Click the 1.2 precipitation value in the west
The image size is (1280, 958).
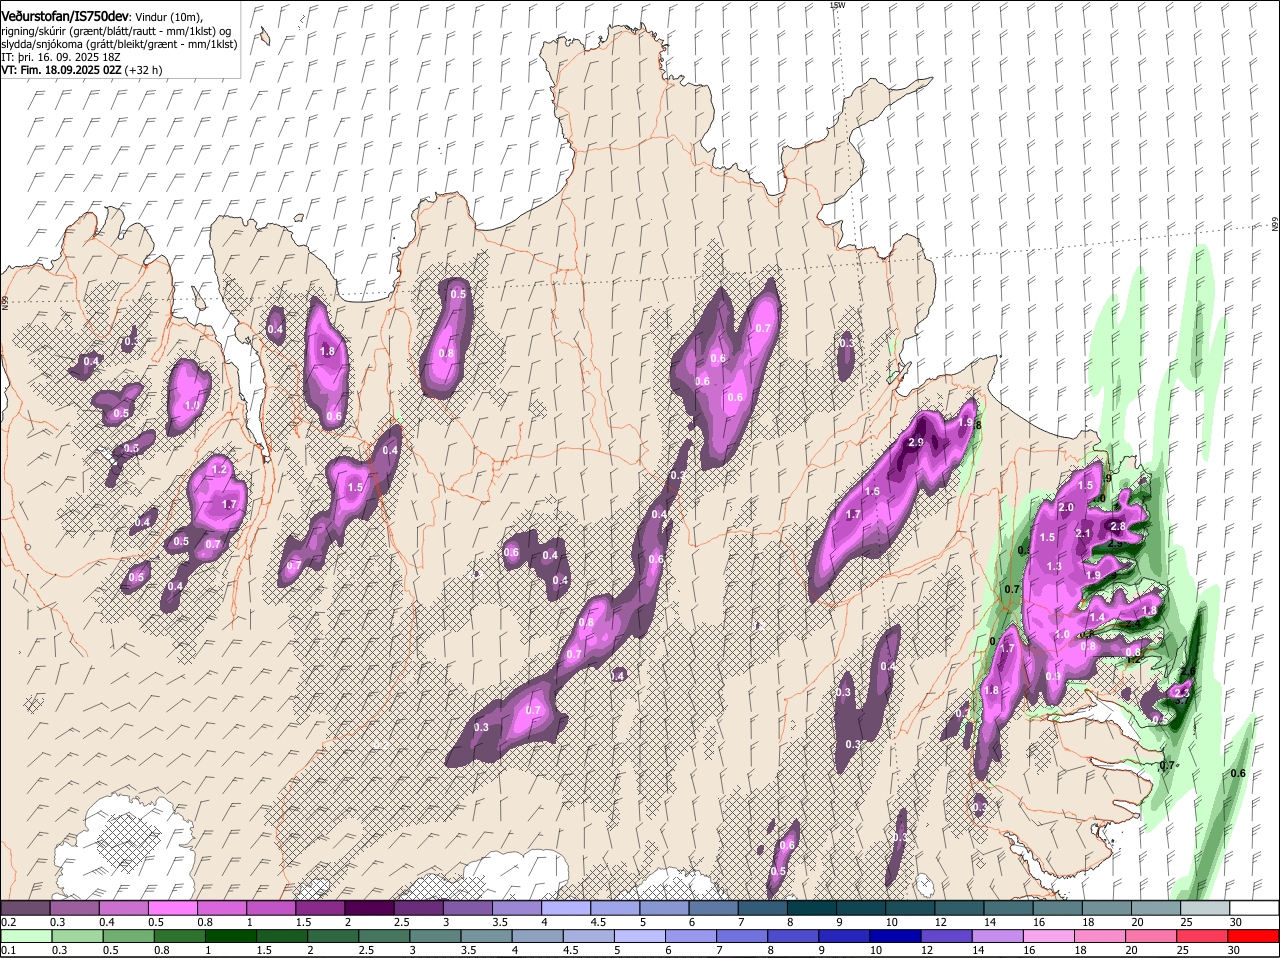pos(221,470)
